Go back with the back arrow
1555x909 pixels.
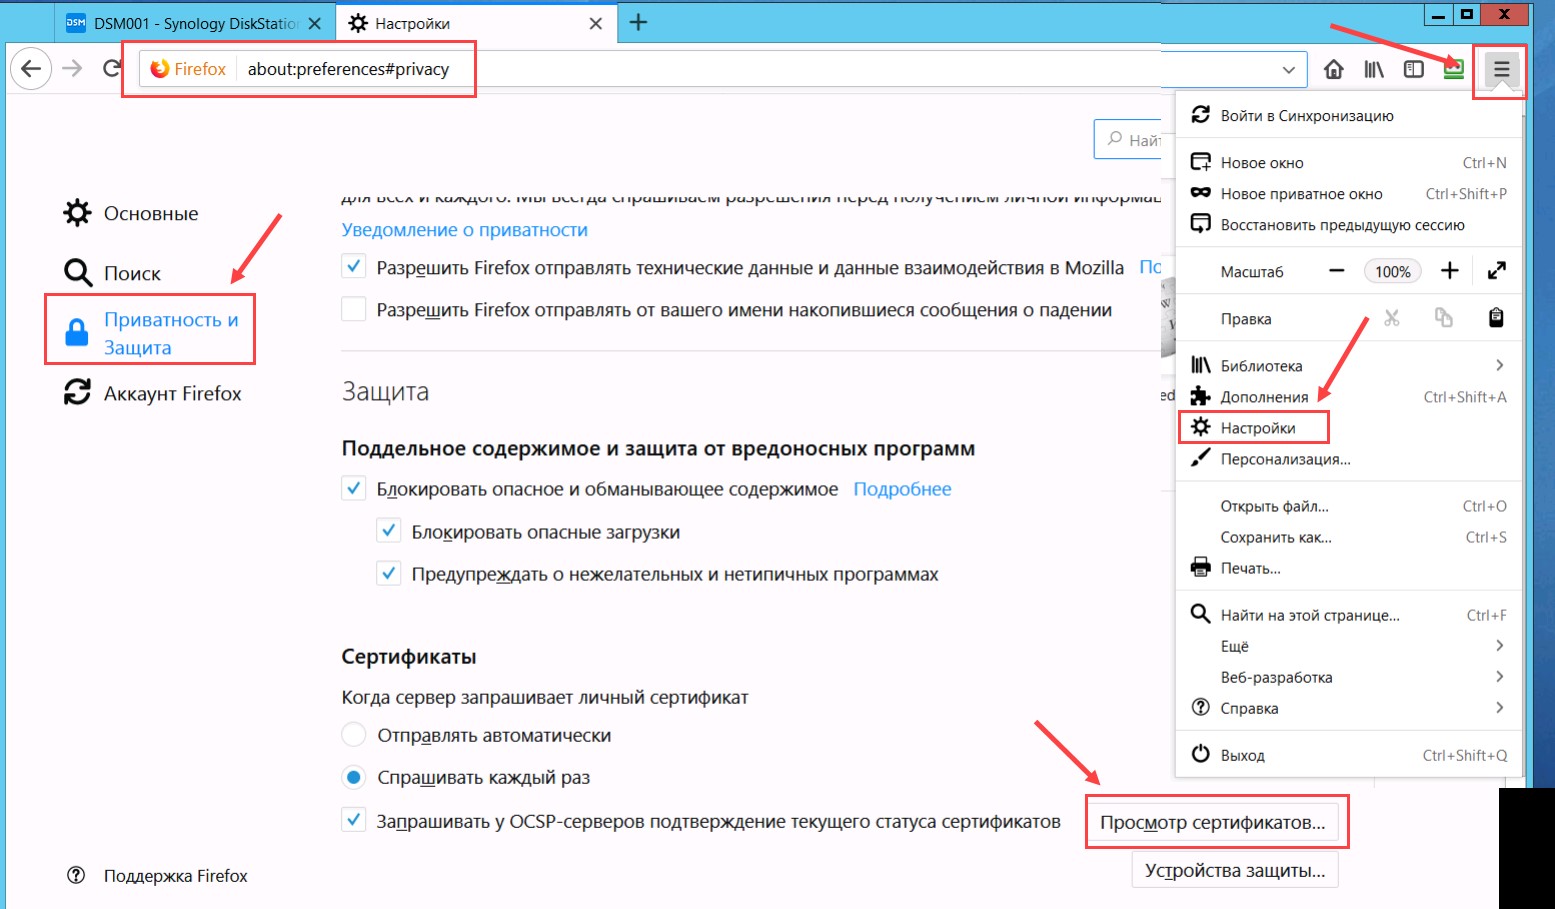pyautogui.click(x=31, y=69)
